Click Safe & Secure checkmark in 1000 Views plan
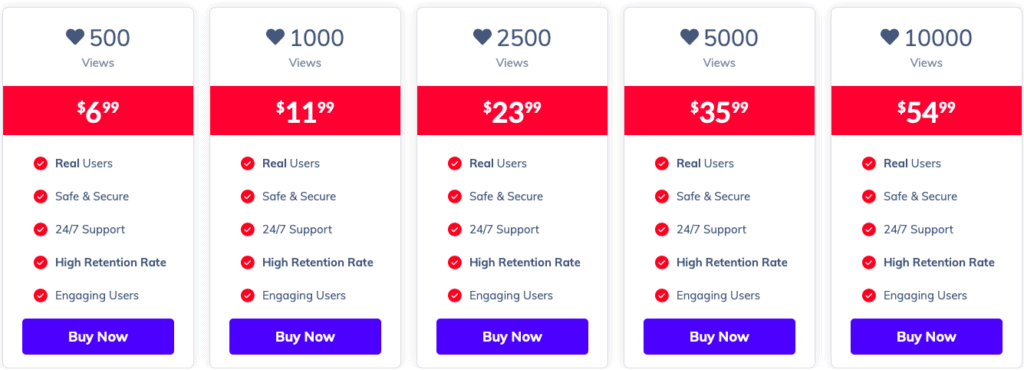 [x=248, y=196]
